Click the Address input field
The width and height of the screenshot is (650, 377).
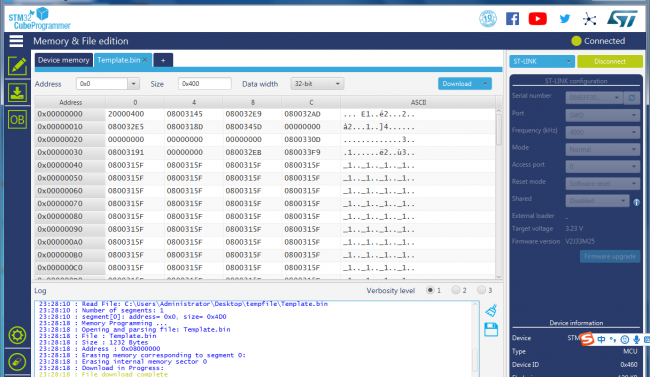point(102,84)
